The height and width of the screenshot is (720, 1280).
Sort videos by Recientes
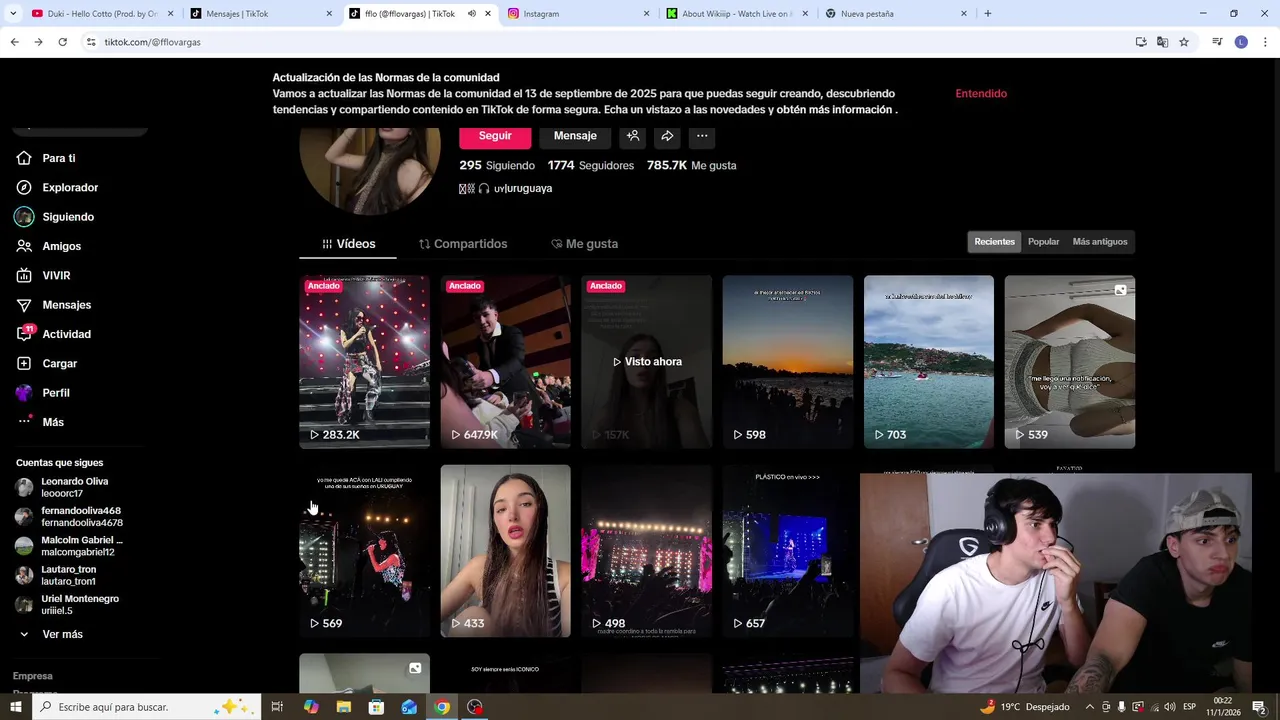tap(994, 242)
